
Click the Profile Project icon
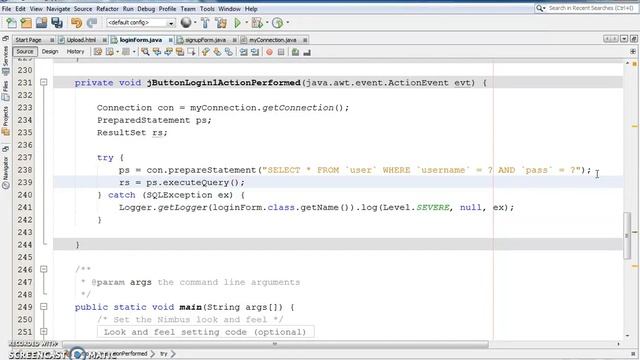(278, 23)
